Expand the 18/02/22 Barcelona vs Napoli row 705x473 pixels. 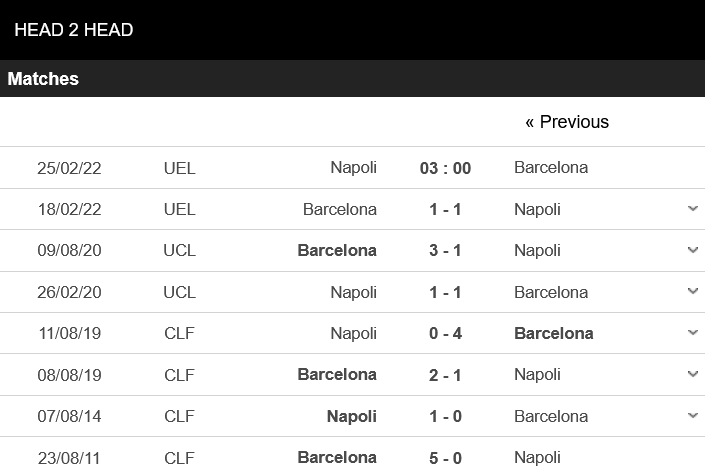pos(693,208)
